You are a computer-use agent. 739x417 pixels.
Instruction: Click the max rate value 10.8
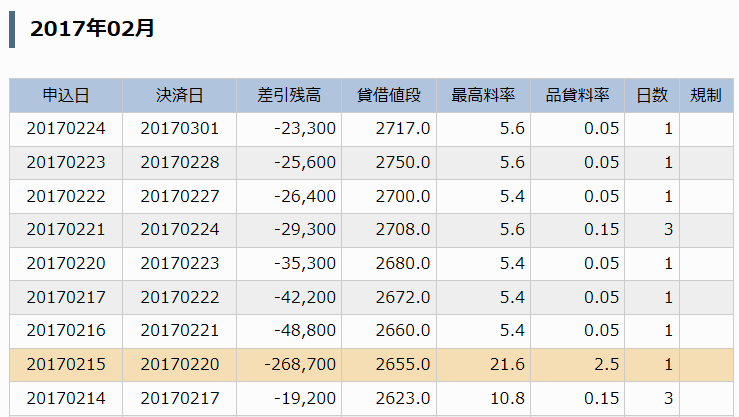pos(507,399)
